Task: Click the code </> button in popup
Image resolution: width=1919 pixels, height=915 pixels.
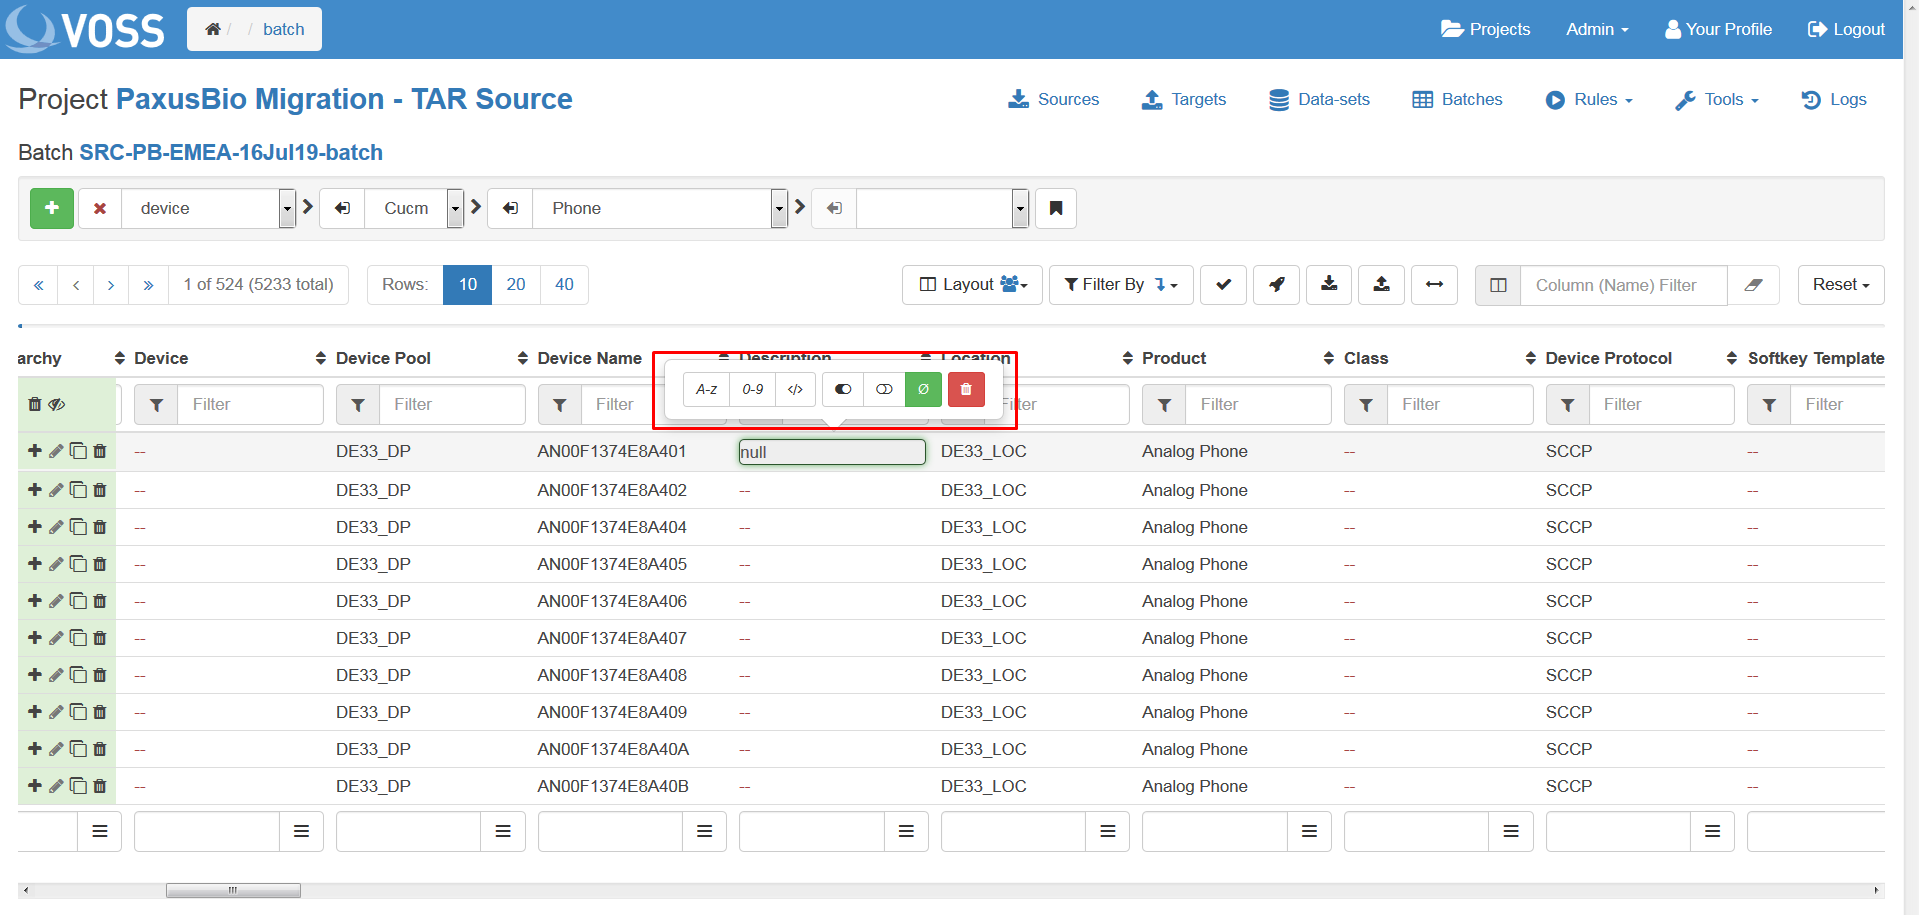Action: click(x=795, y=389)
